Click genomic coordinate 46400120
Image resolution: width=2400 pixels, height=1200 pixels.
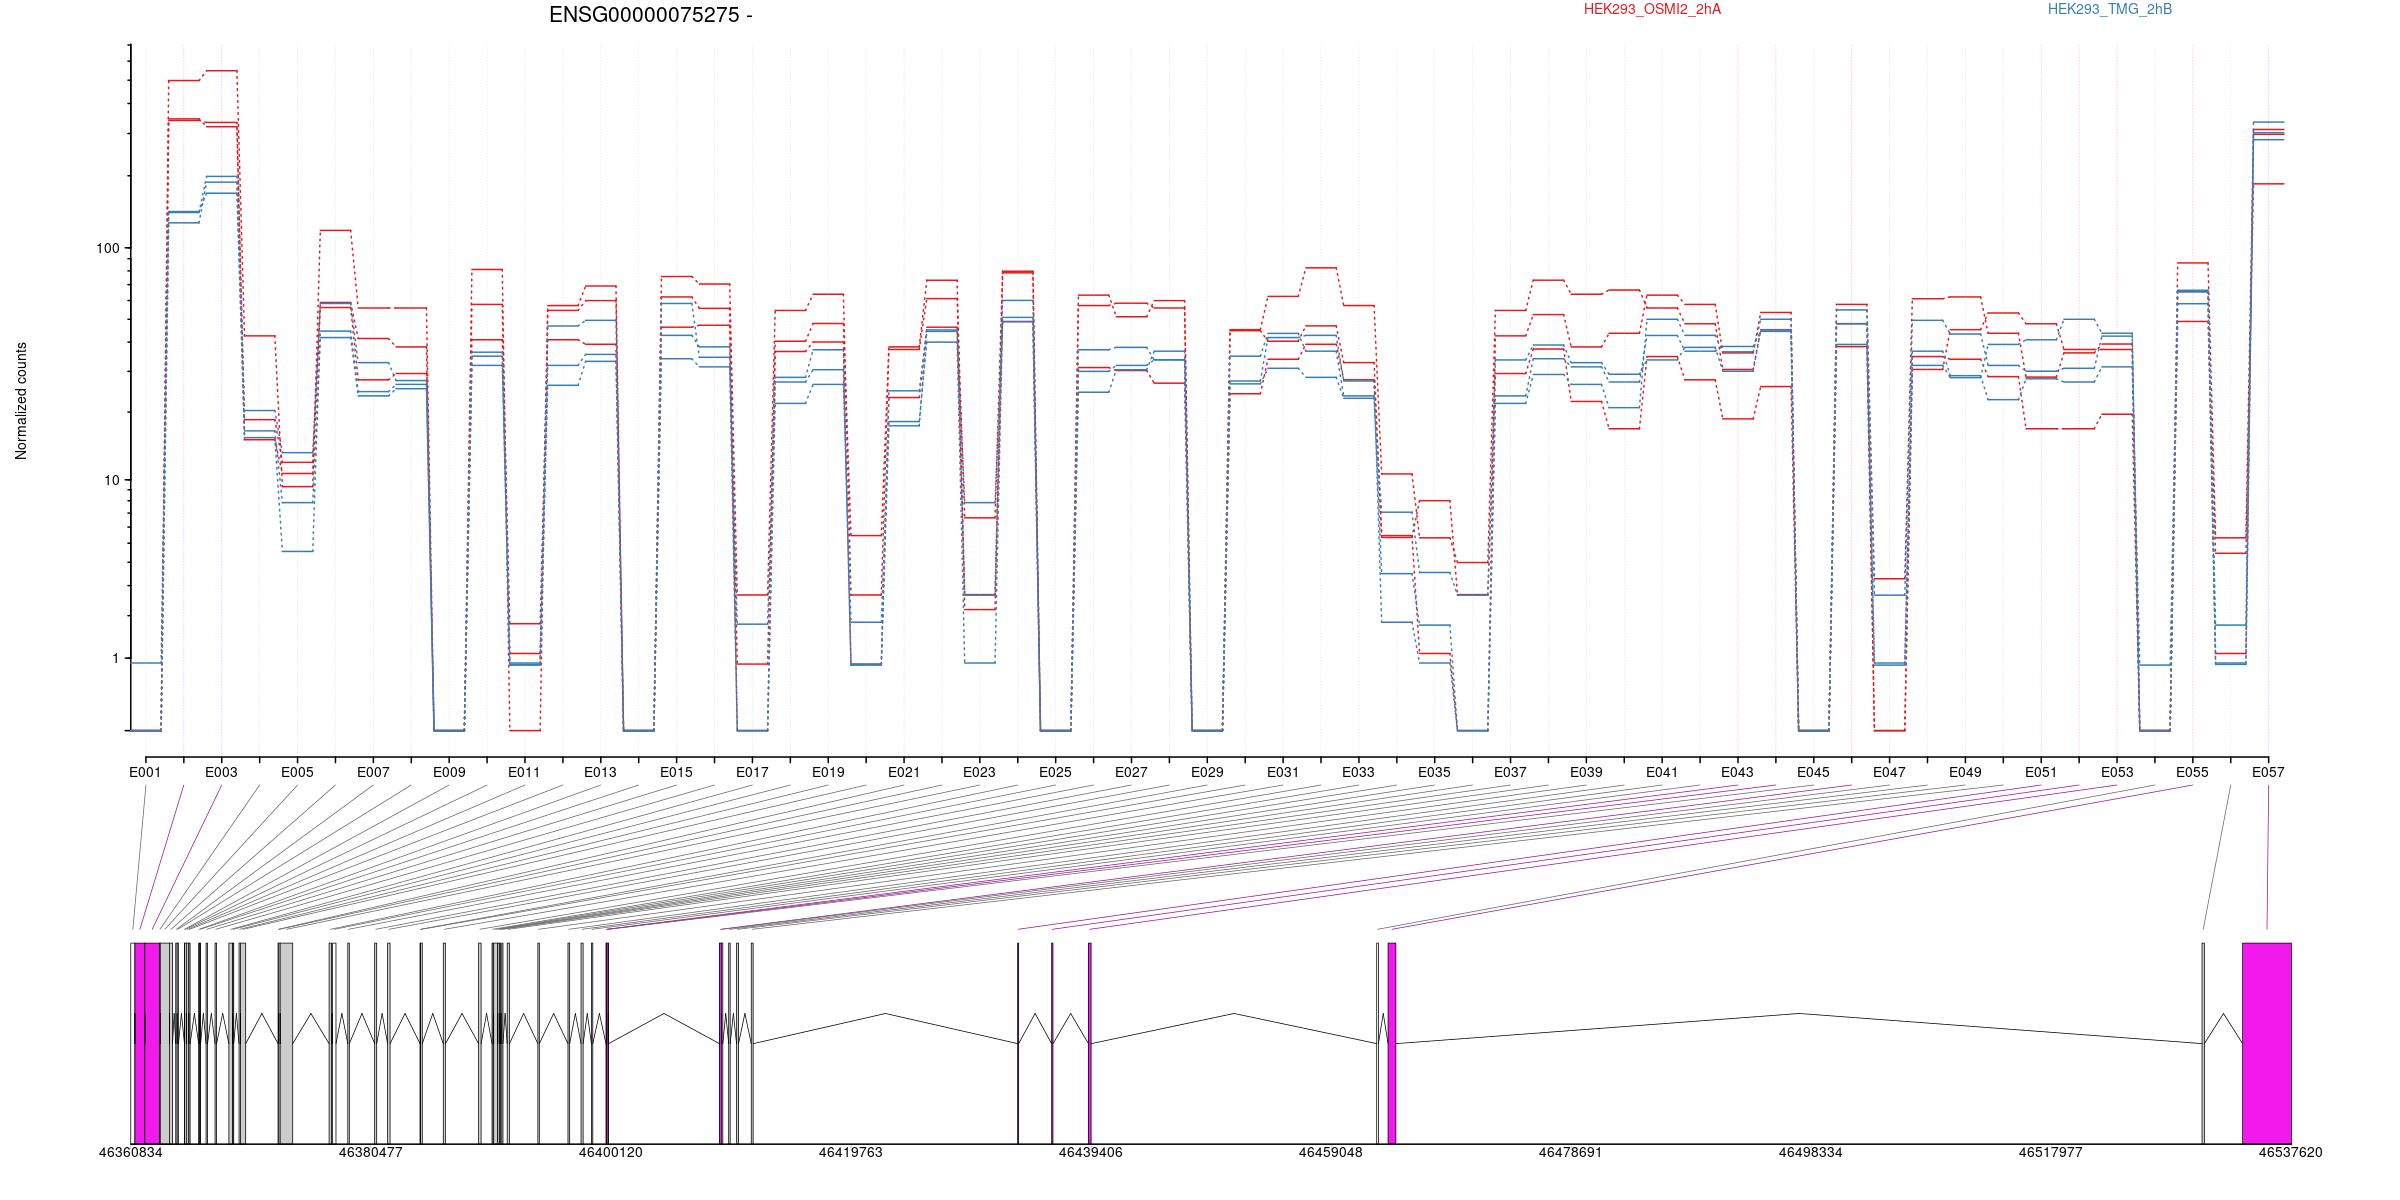tap(611, 1152)
